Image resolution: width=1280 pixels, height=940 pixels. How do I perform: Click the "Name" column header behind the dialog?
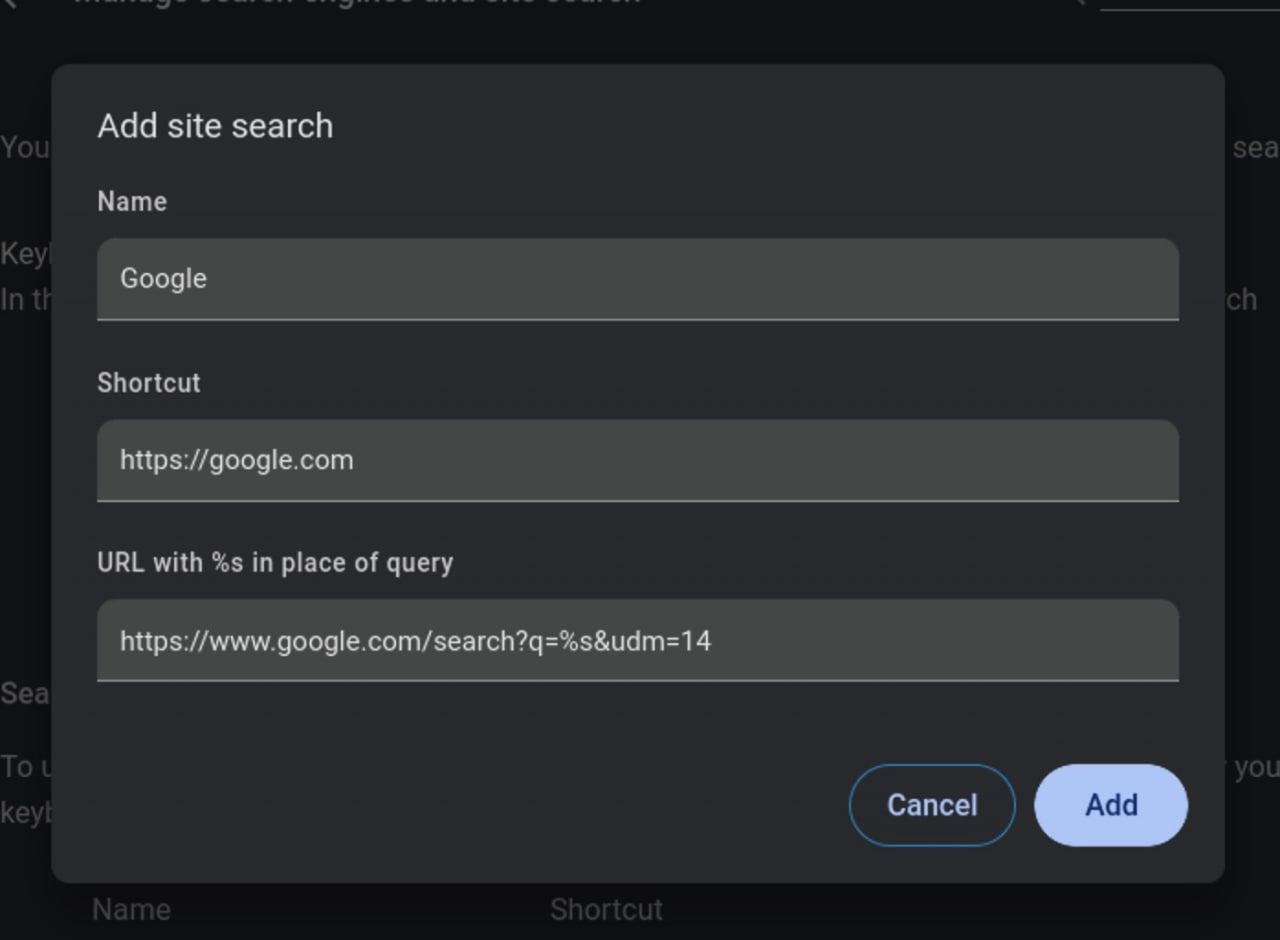[x=132, y=909]
